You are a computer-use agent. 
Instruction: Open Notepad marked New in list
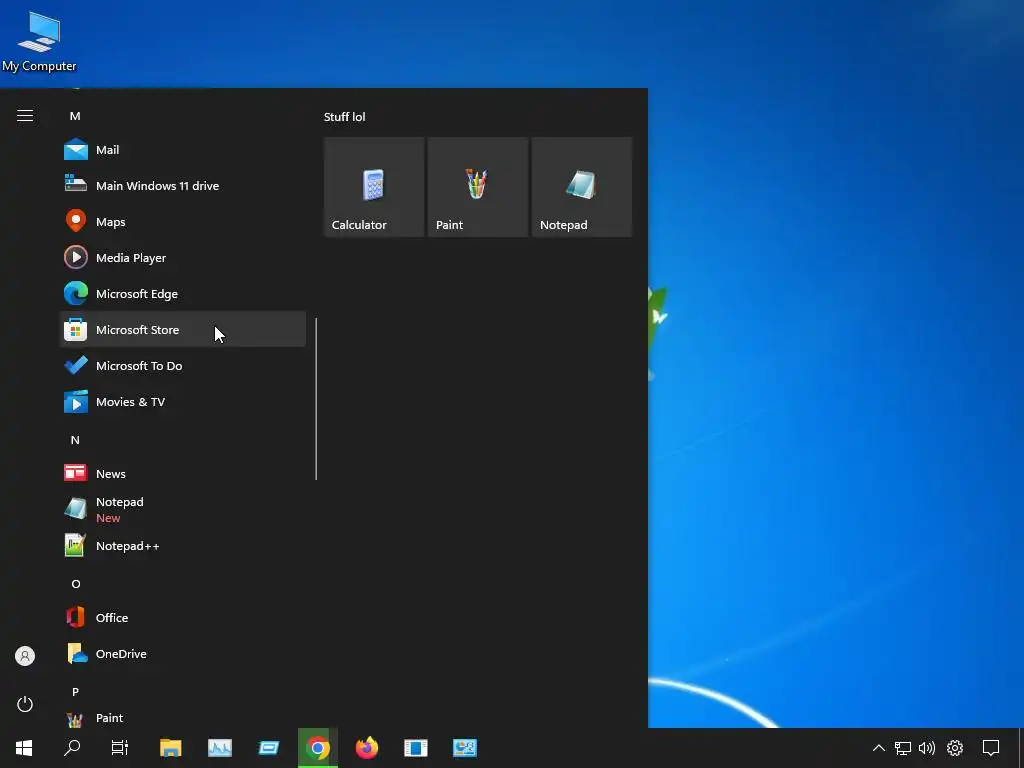click(x=183, y=509)
